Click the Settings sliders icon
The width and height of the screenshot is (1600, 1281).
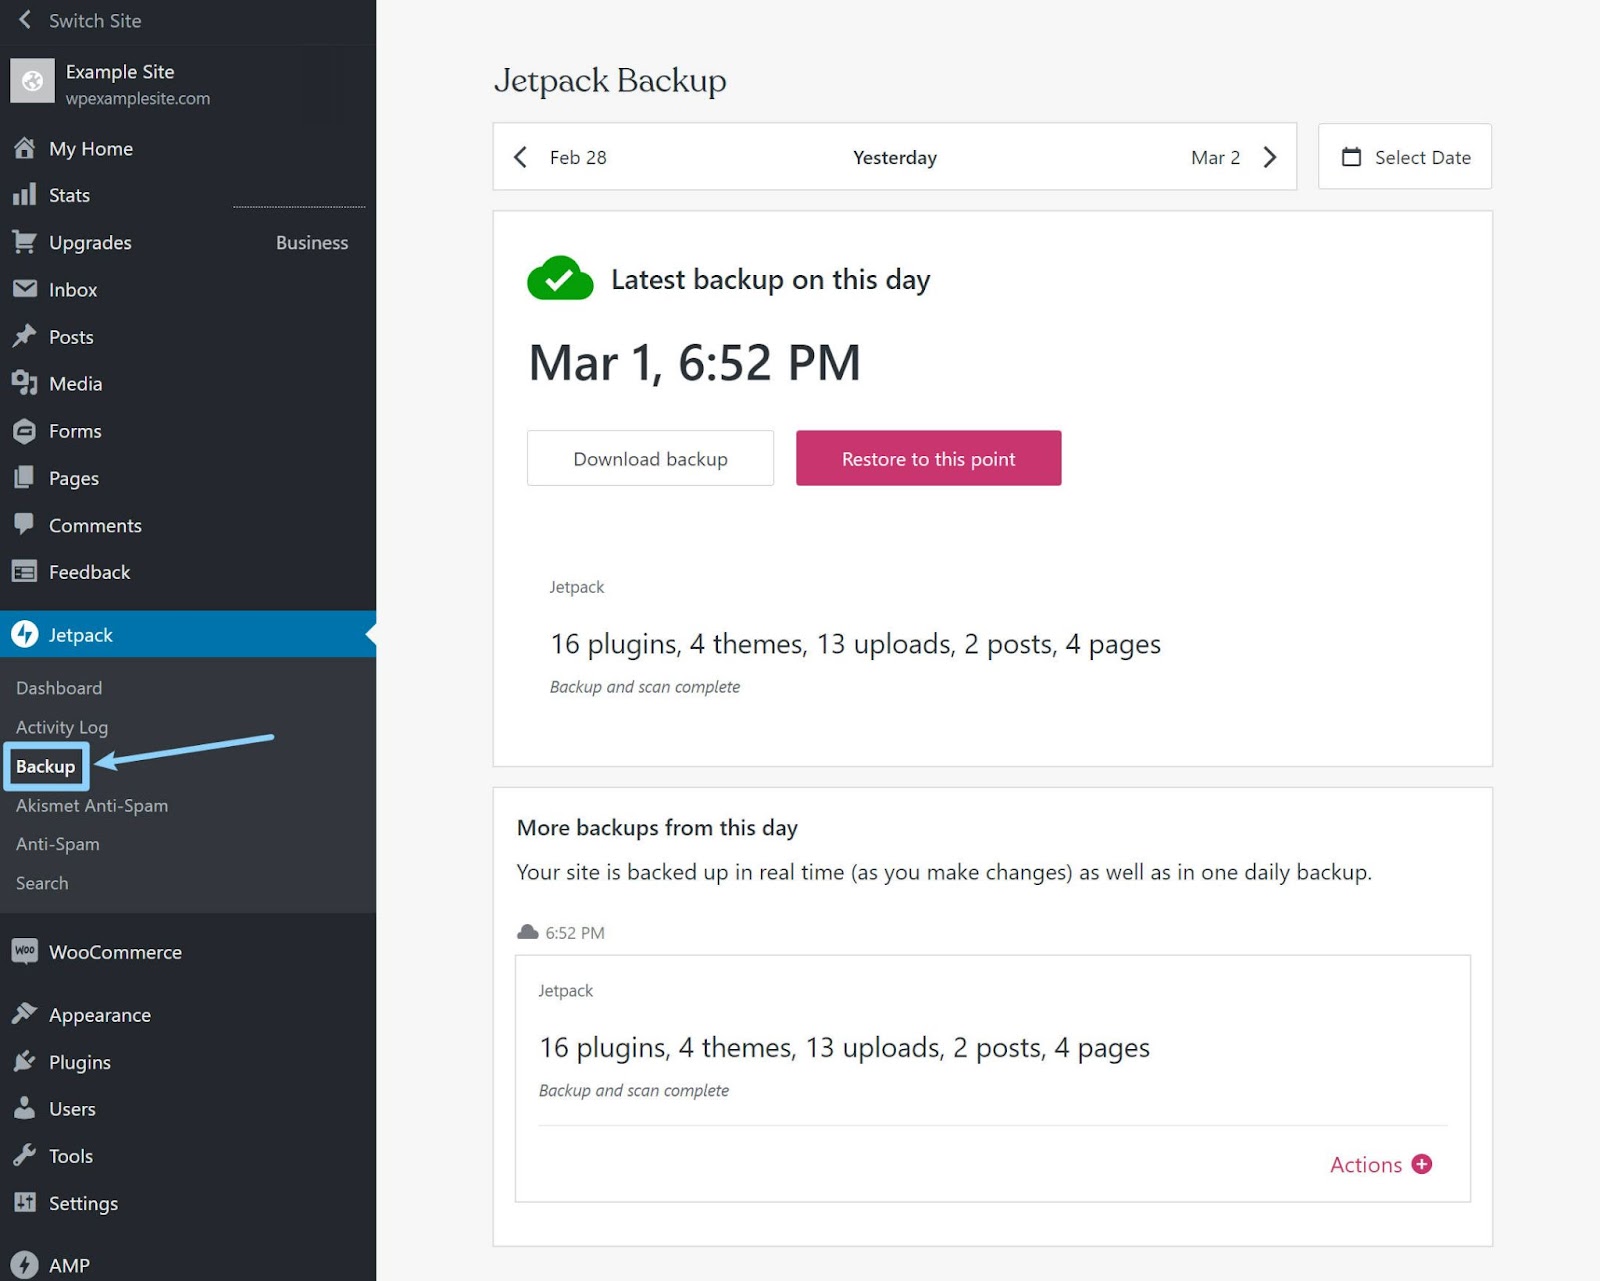coord(25,1202)
